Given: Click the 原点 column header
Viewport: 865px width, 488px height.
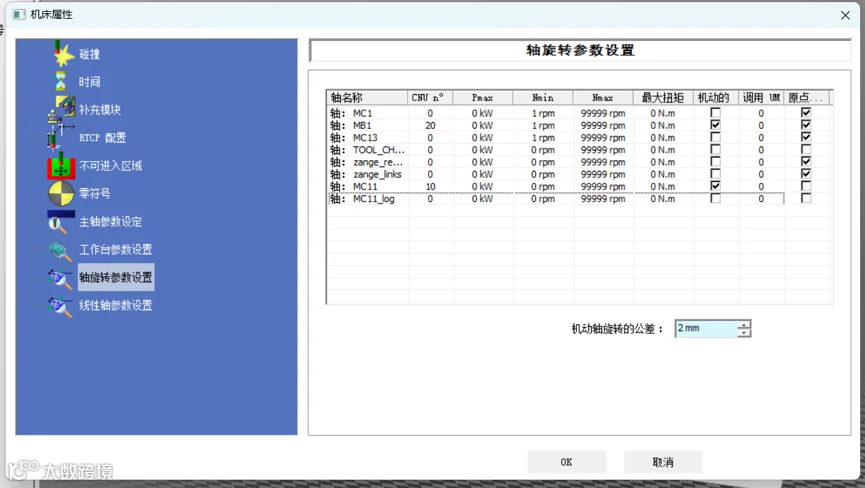Looking at the screenshot, I should 806,98.
